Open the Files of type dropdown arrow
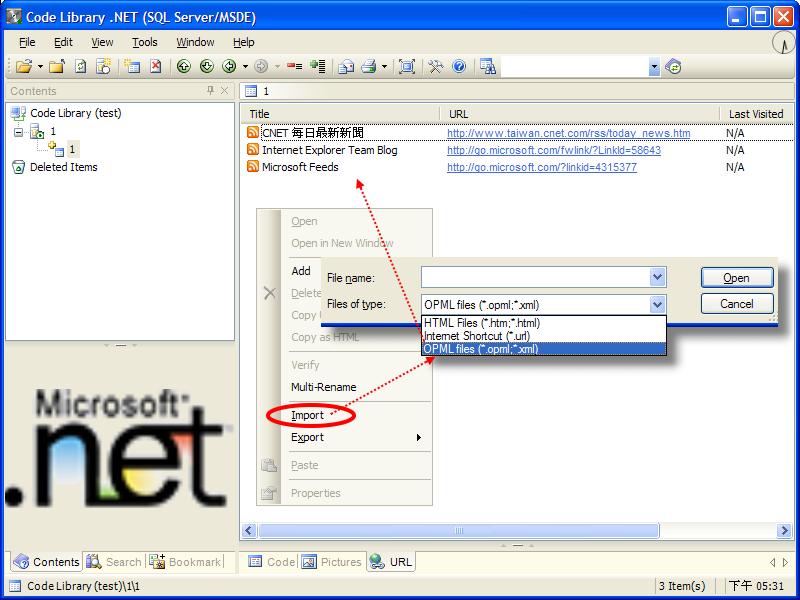 point(657,305)
